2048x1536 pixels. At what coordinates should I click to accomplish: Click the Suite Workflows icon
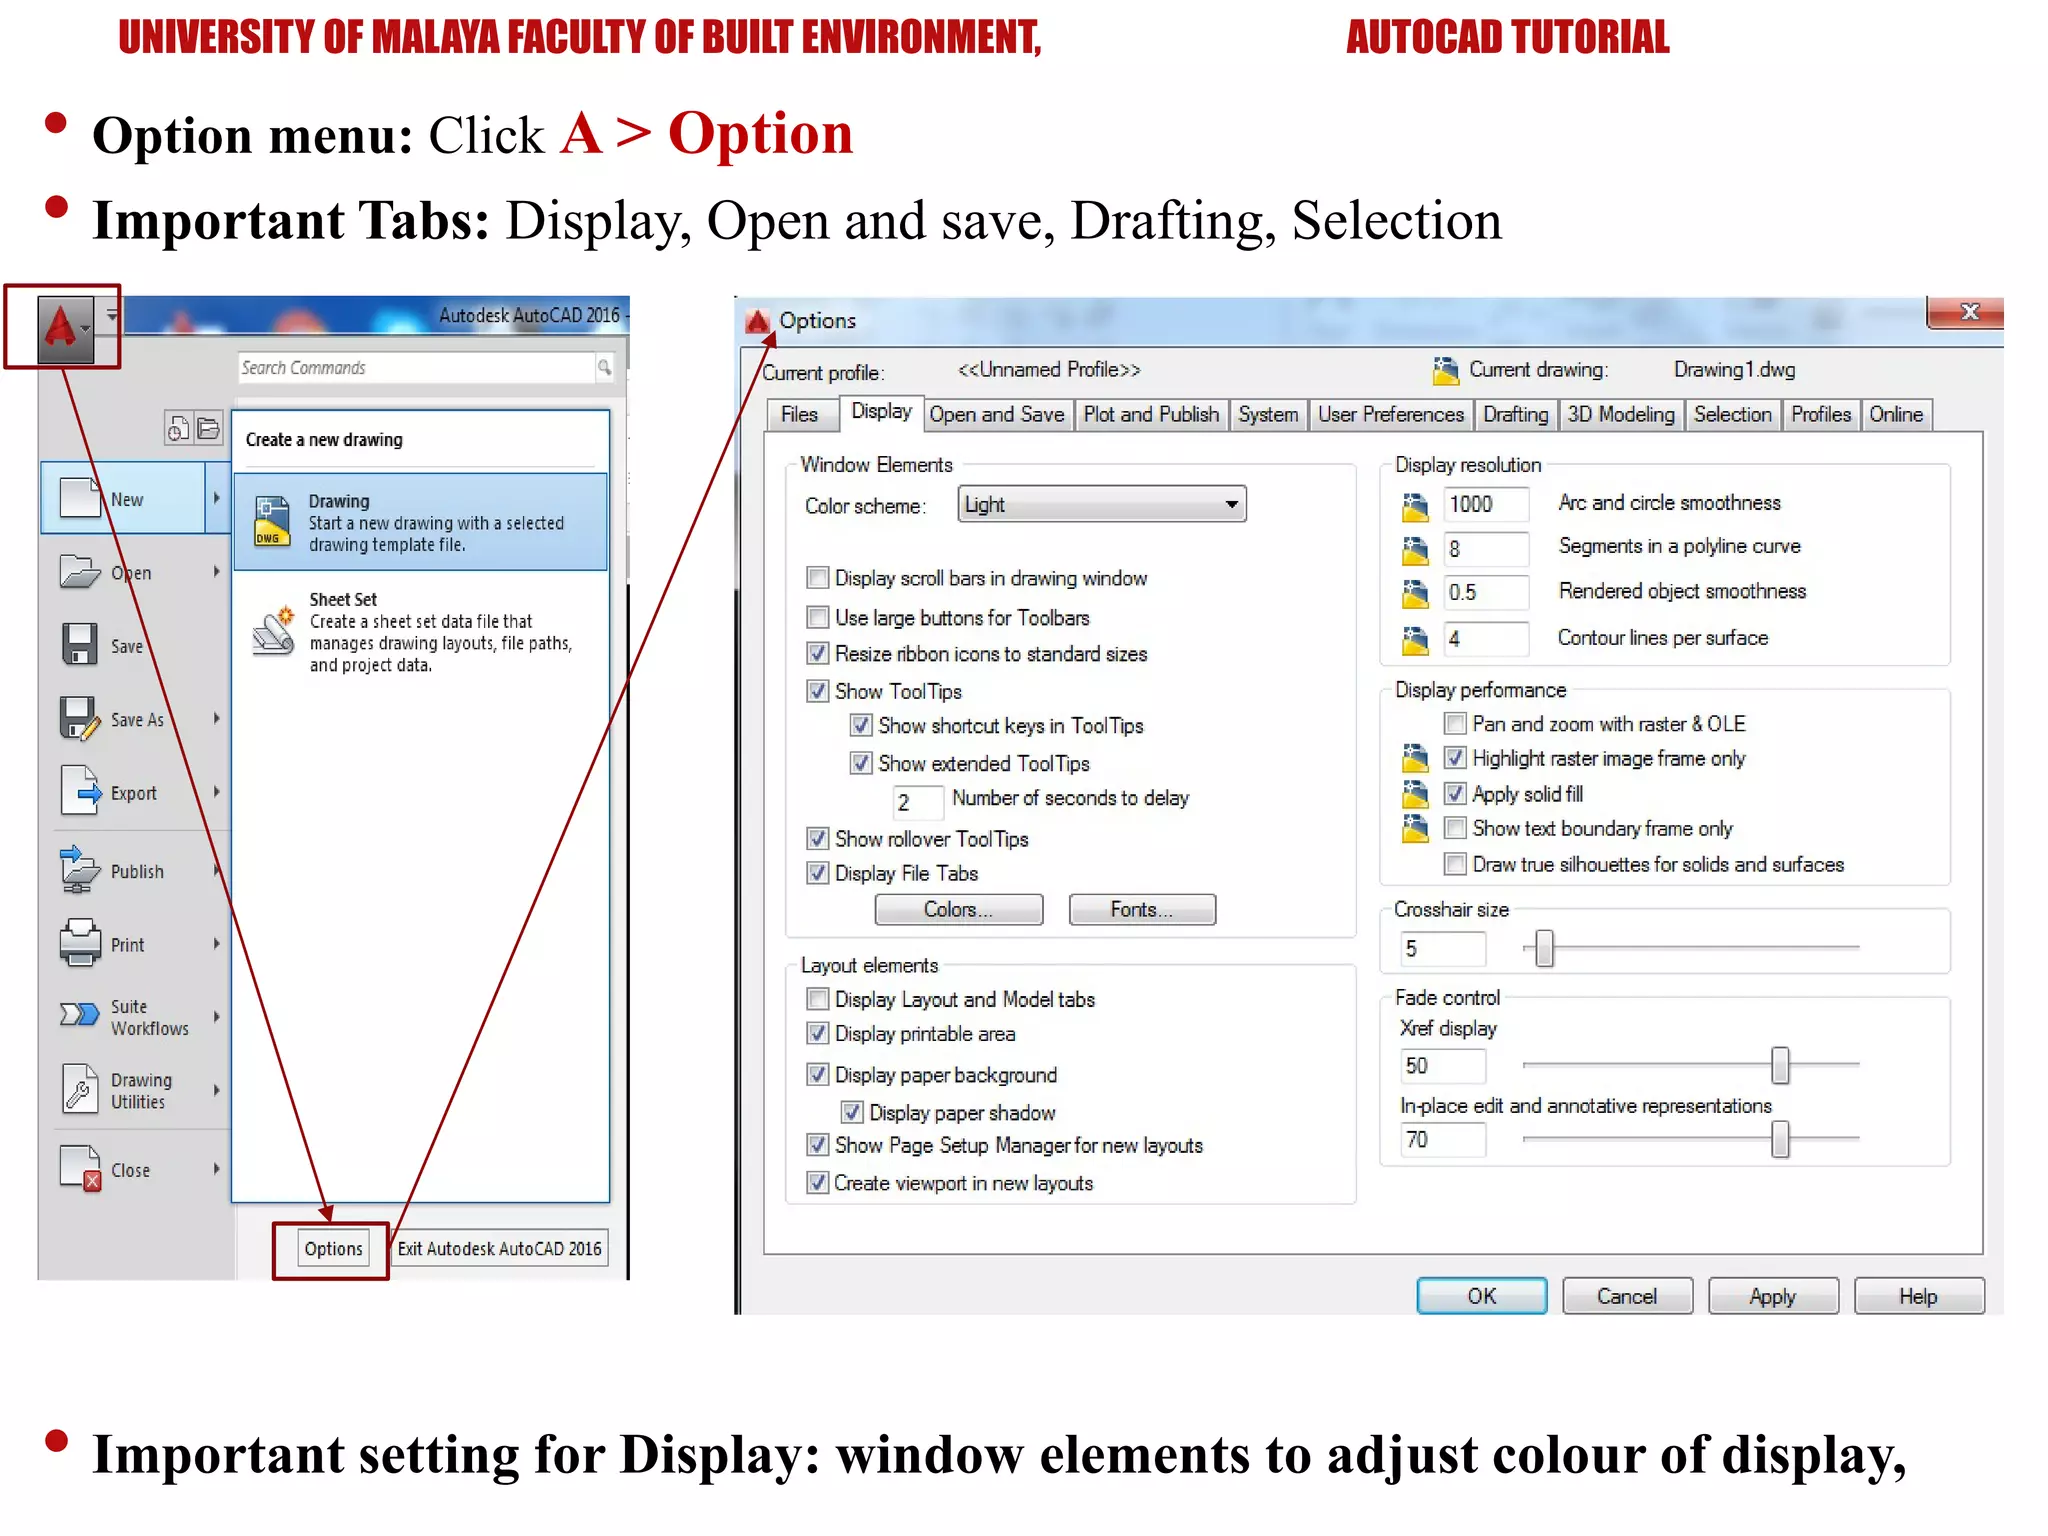(80, 1014)
